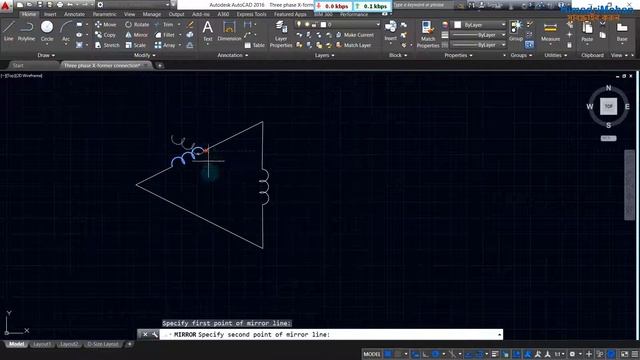The width and height of the screenshot is (640, 360).
Task: Expand the Draw panel
Action: tap(46, 56)
